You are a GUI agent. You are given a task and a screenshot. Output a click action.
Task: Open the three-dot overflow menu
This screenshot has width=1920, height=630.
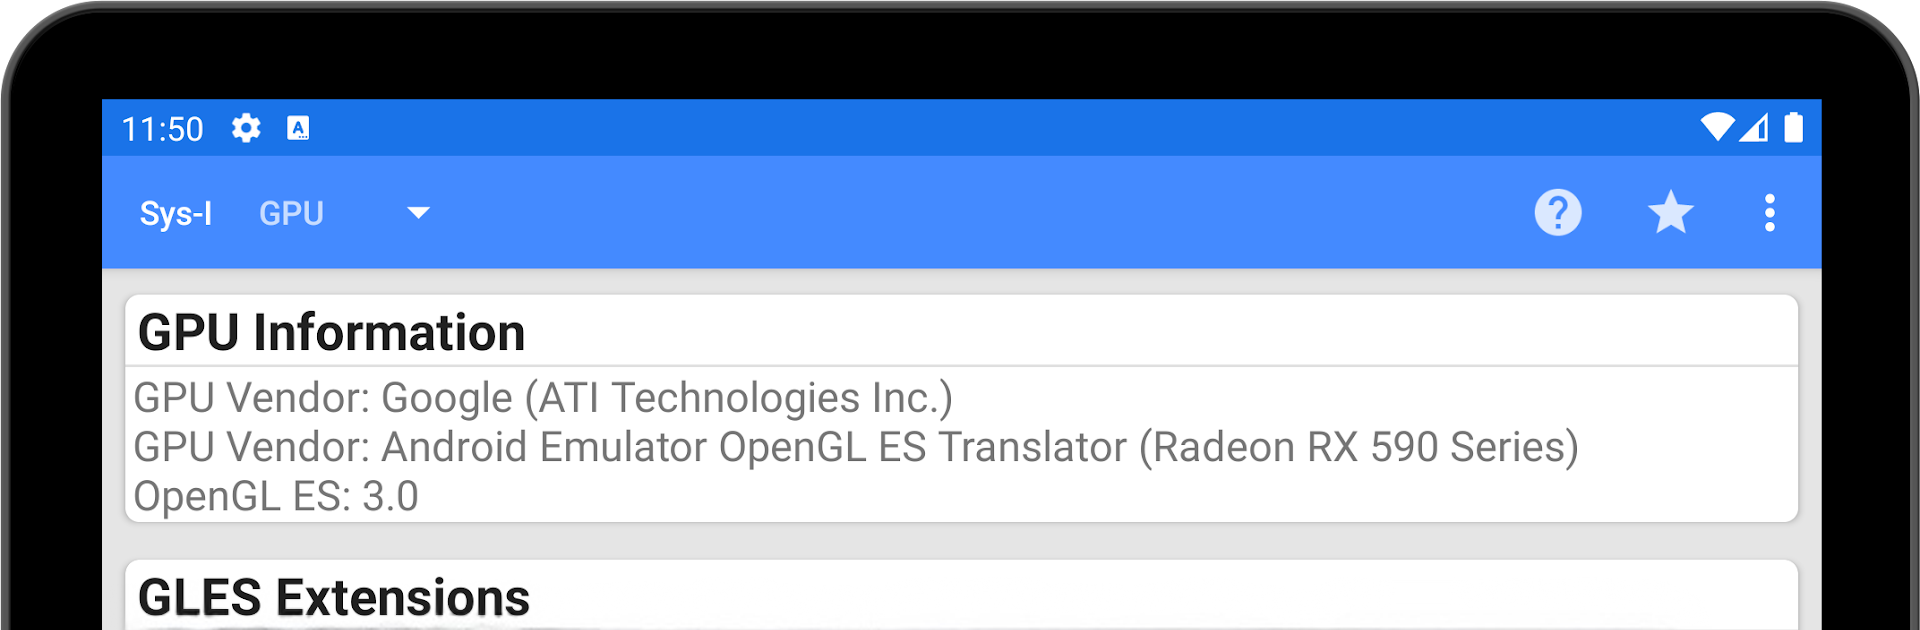[x=1769, y=213]
